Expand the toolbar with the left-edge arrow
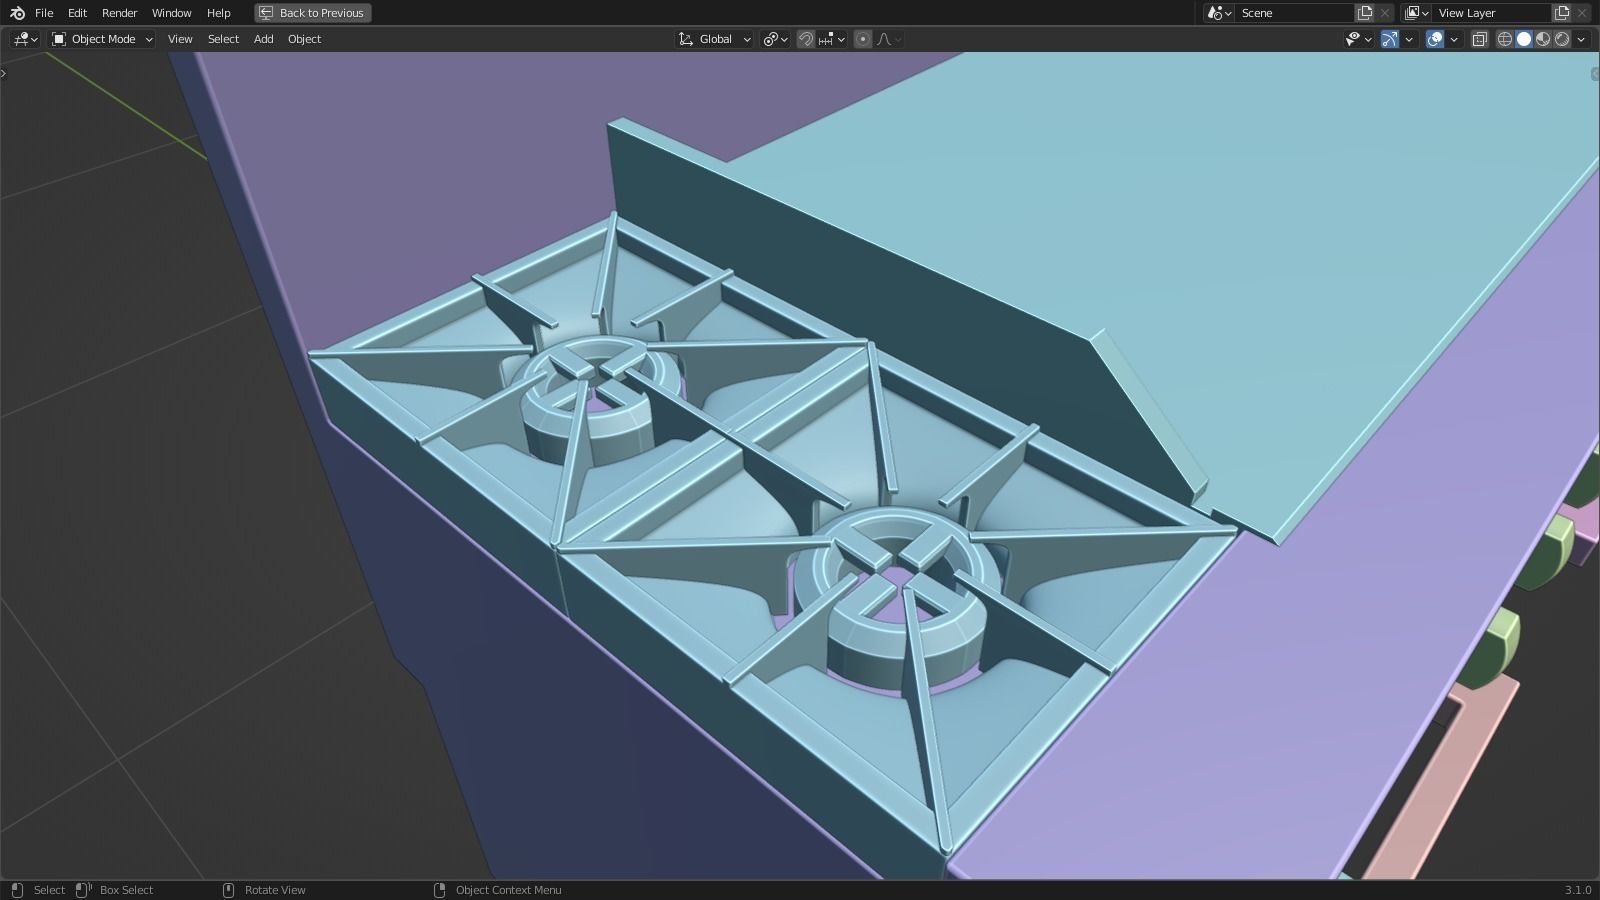Screen dimensions: 1600x900 coord(4,73)
